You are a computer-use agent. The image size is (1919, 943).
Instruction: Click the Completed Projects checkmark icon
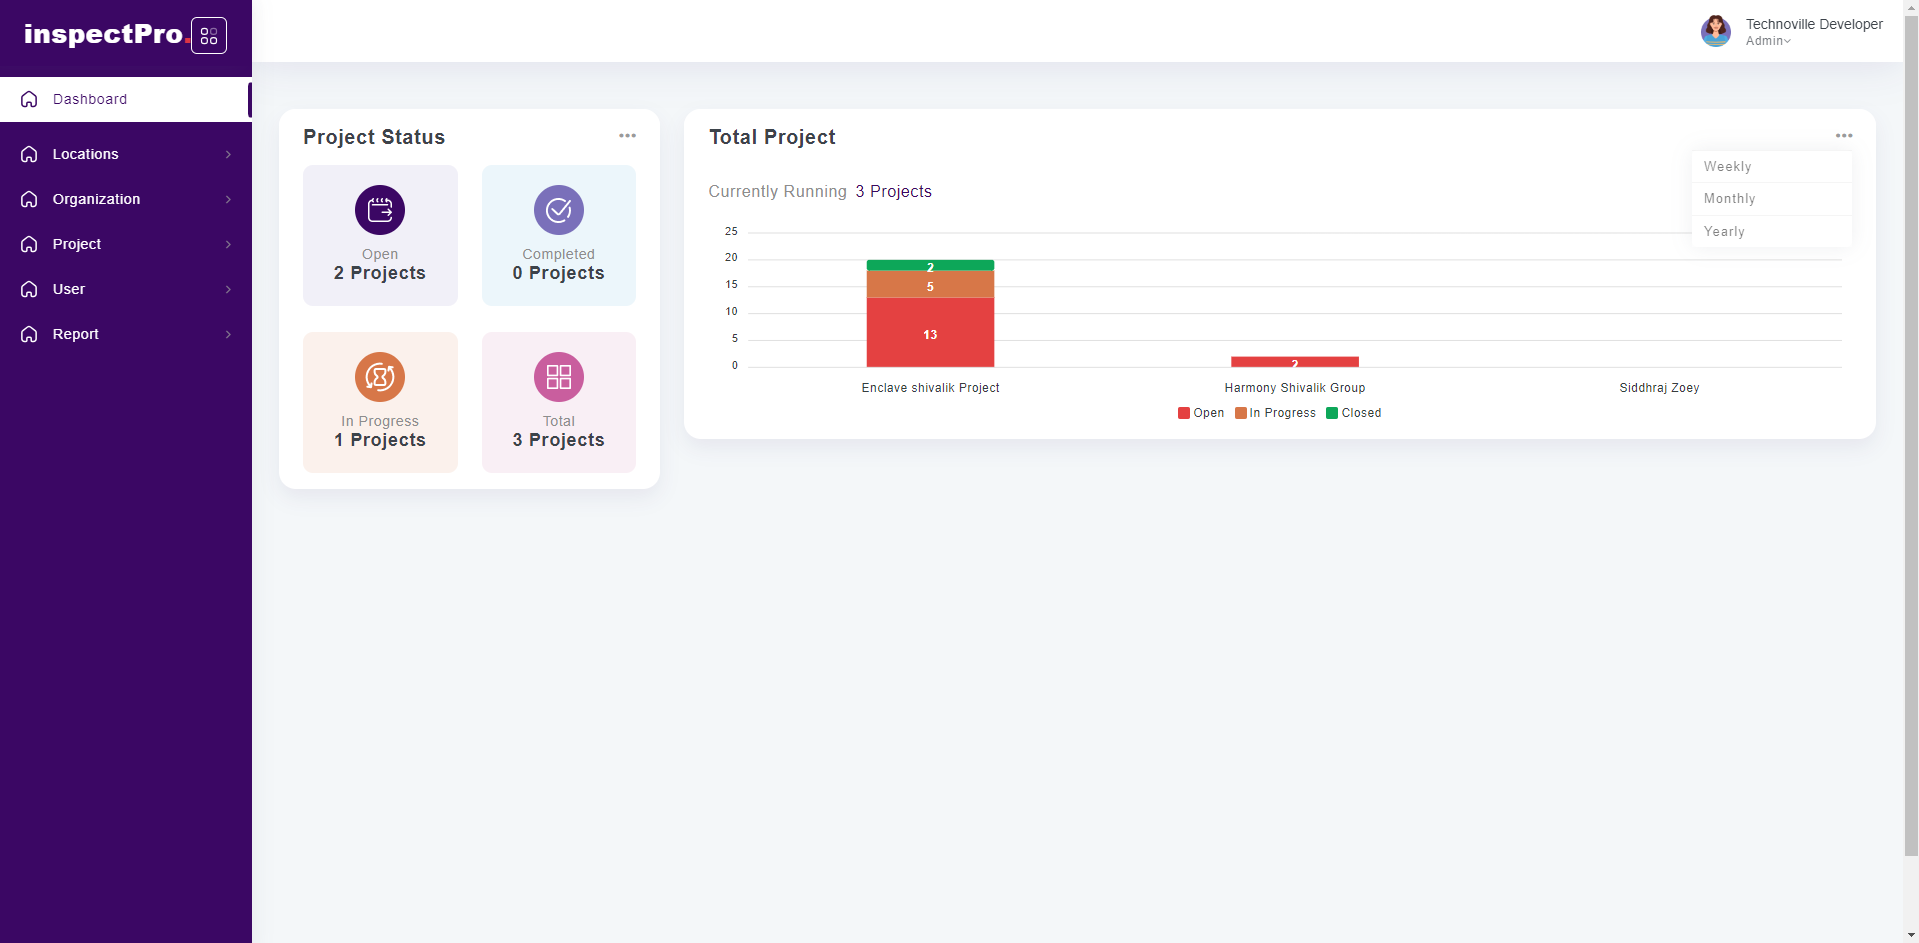[x=558, y=210]
